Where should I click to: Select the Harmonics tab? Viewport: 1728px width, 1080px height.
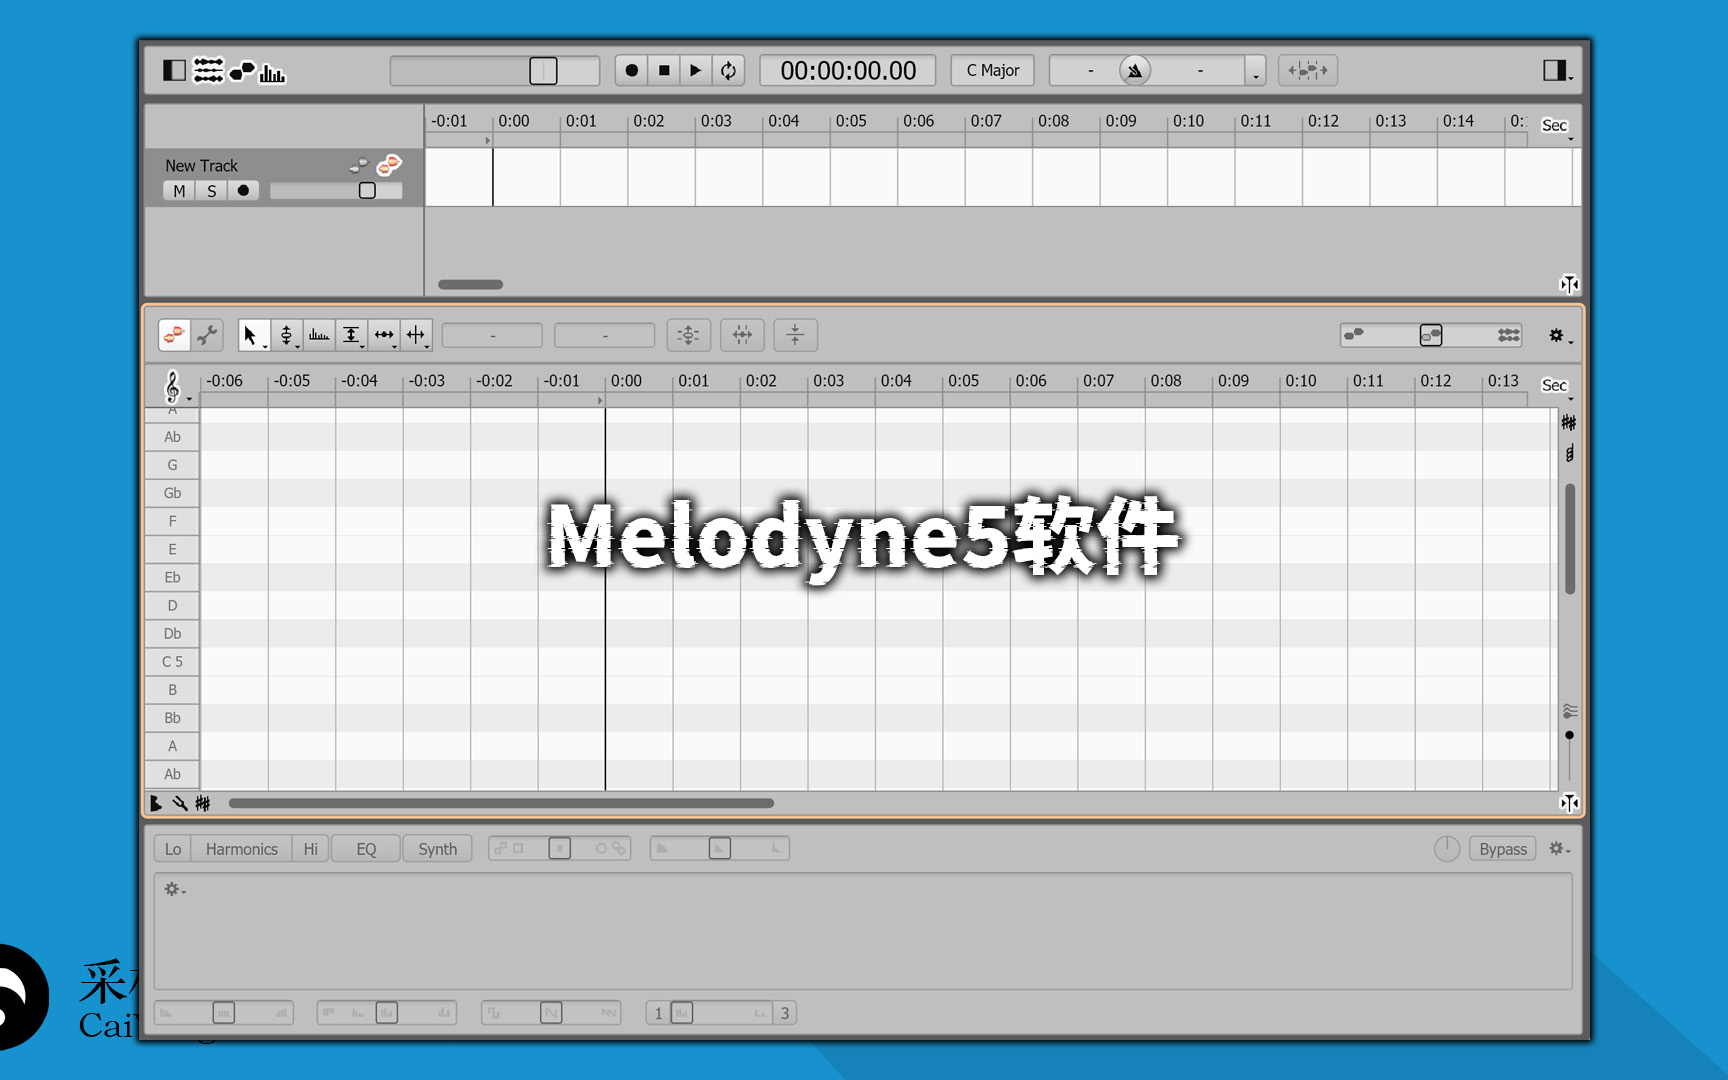tap(242, 849)
